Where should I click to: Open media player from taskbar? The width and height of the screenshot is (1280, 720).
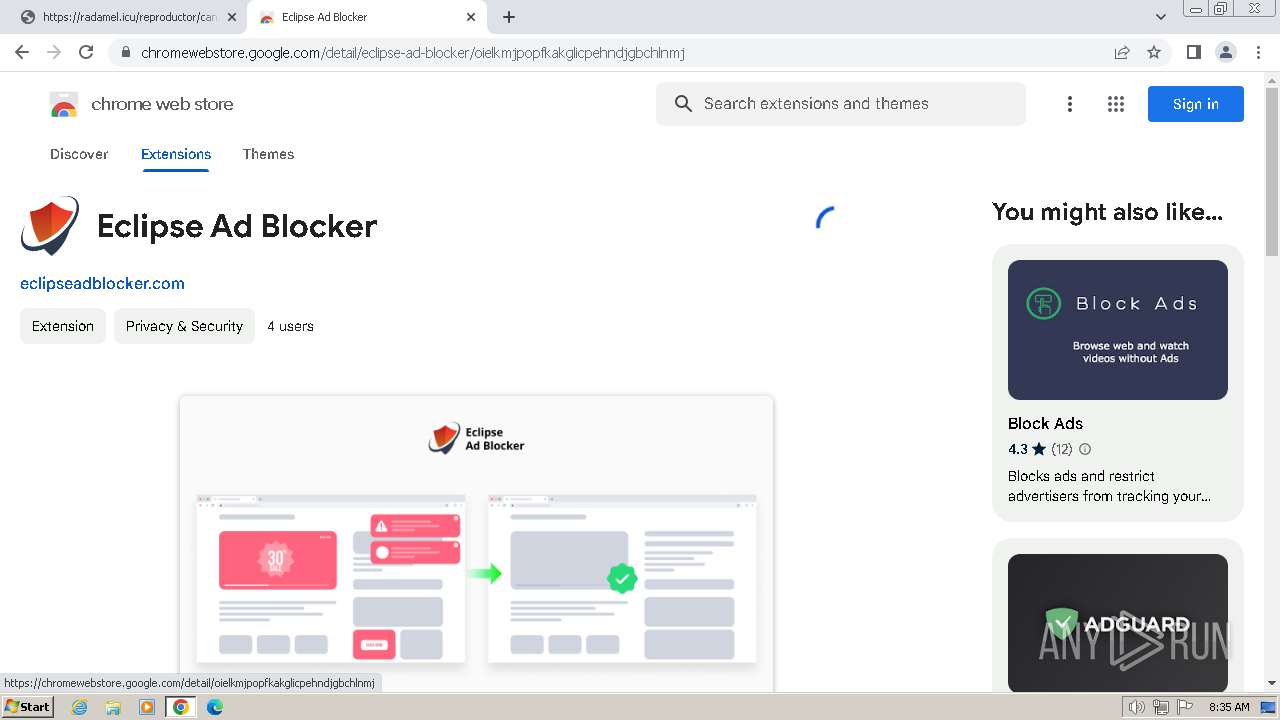click(x=147, y=707)
